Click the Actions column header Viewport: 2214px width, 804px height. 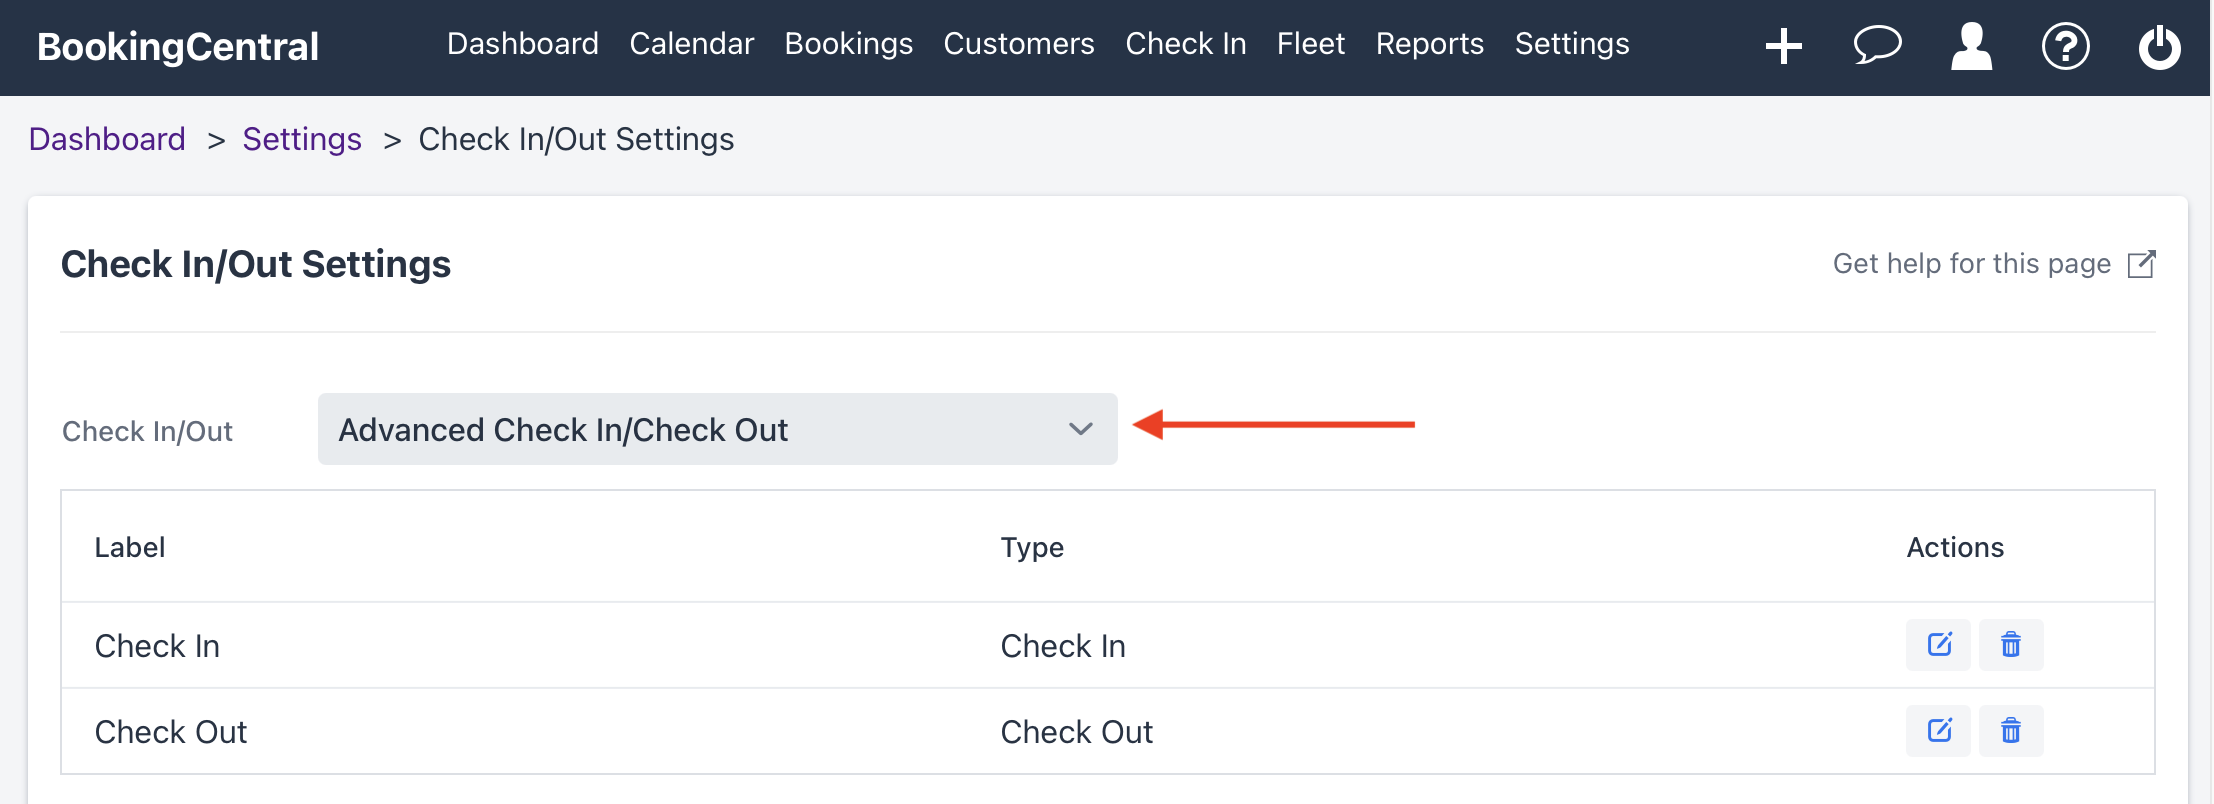pyautogui.click(x=1955, y=547)
